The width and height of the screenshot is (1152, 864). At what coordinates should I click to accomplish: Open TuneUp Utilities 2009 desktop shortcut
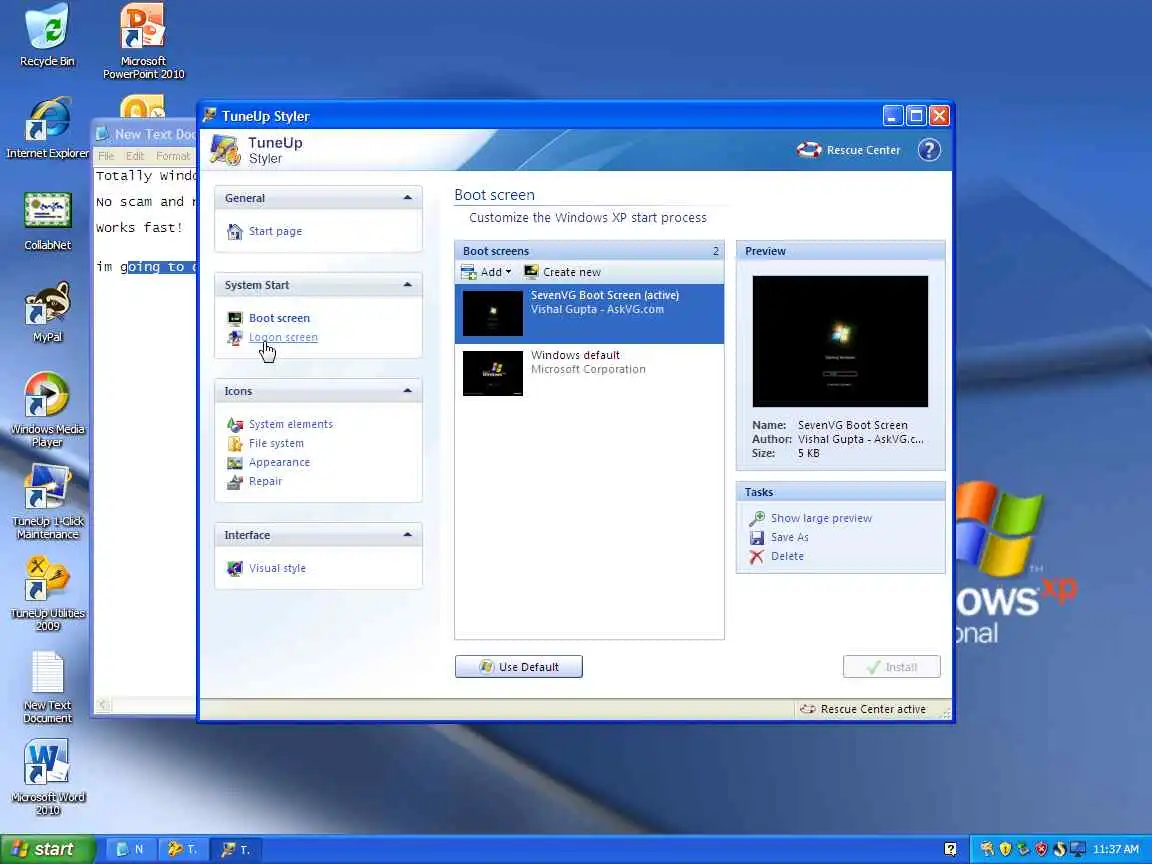(x=47, y=593)
